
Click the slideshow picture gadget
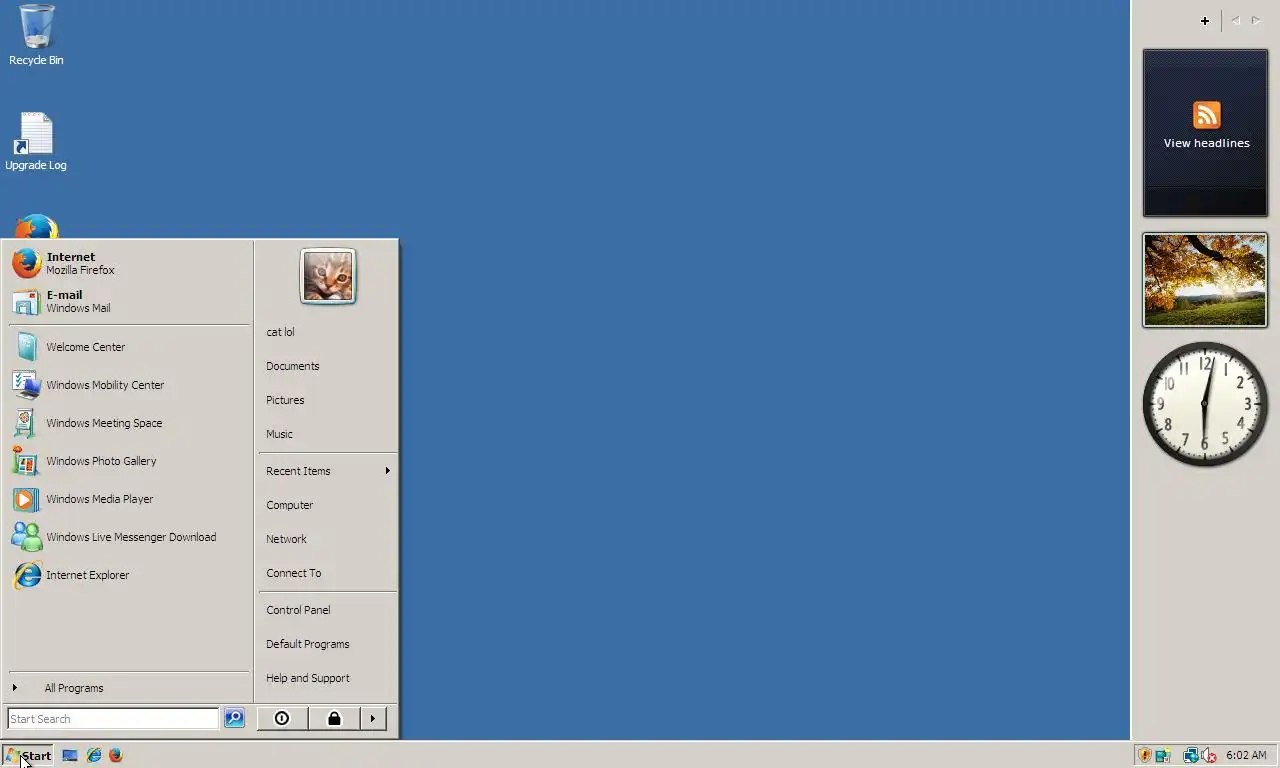(x=1205, y=280)
